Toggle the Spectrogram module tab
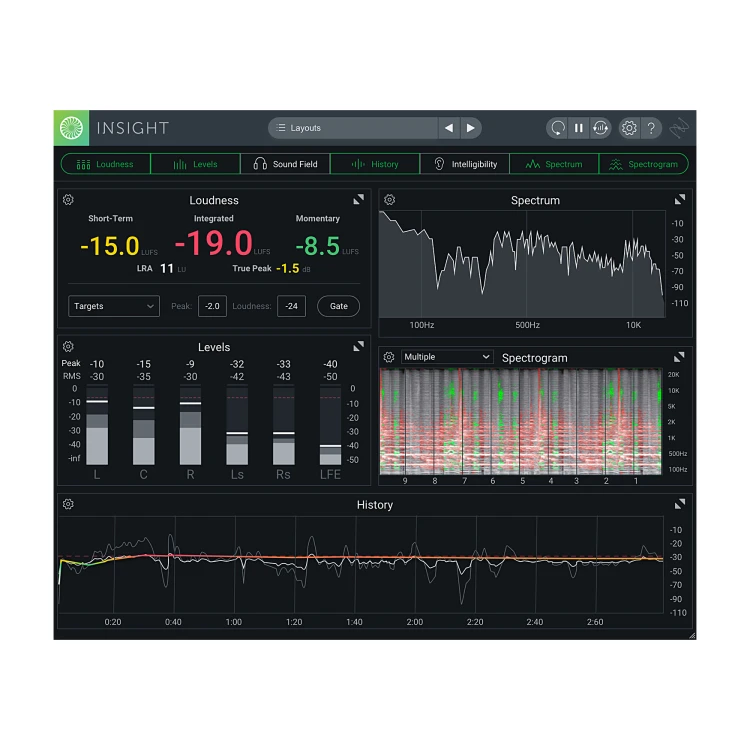750x750 pixels. 644,164
